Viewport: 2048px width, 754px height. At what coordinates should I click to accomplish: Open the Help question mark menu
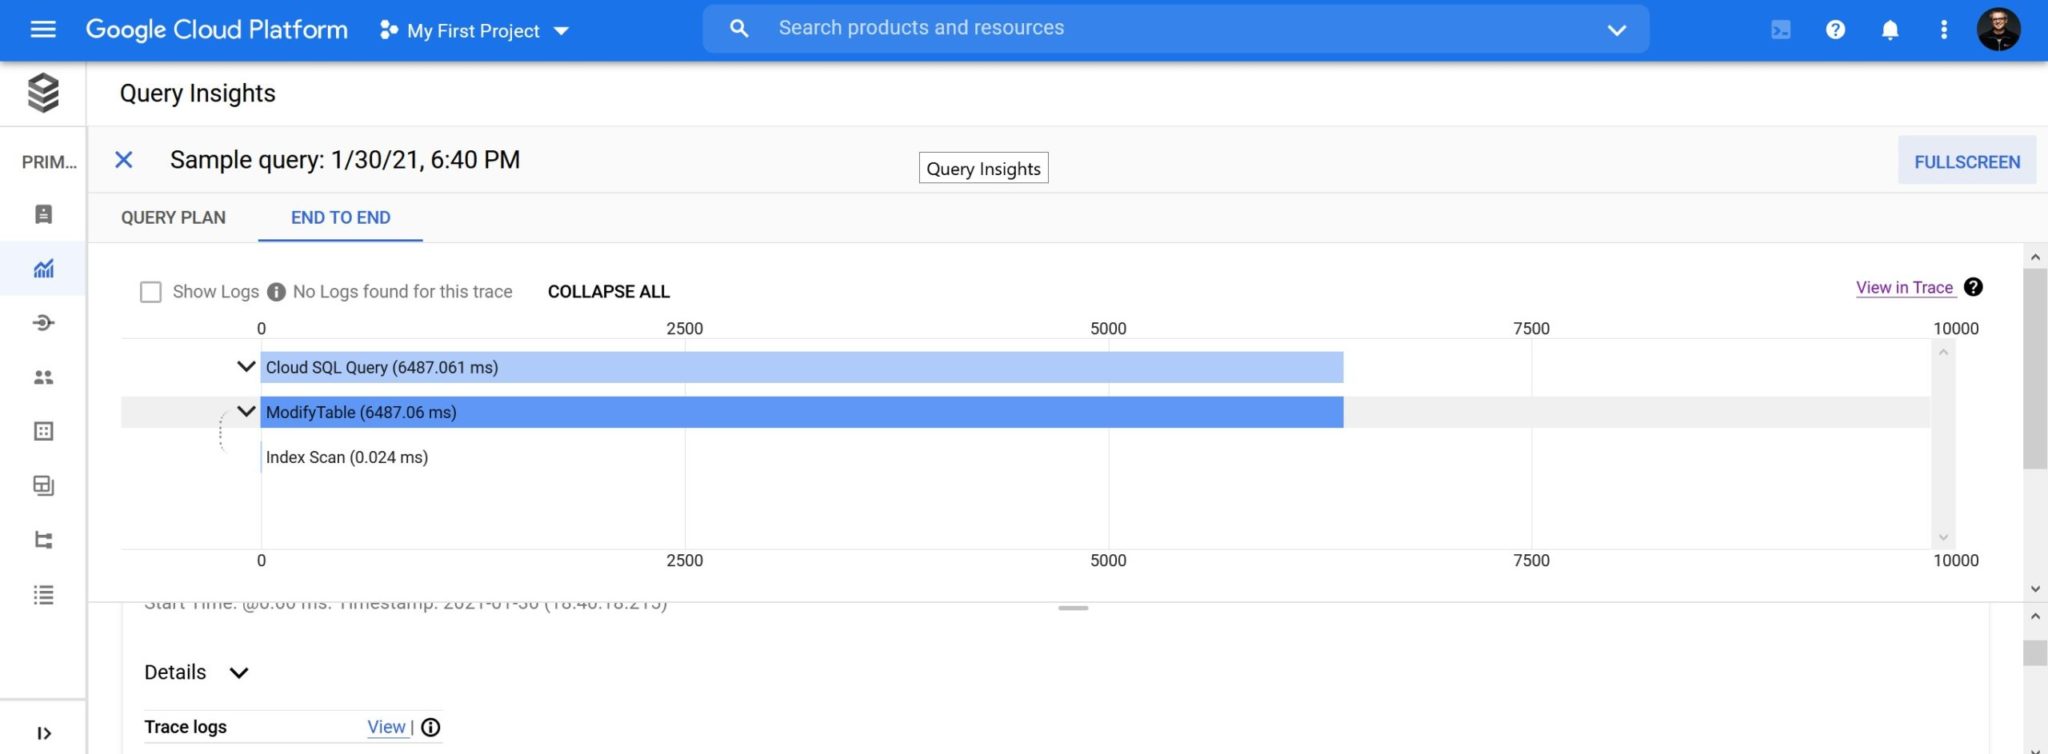coord(1835,30)
